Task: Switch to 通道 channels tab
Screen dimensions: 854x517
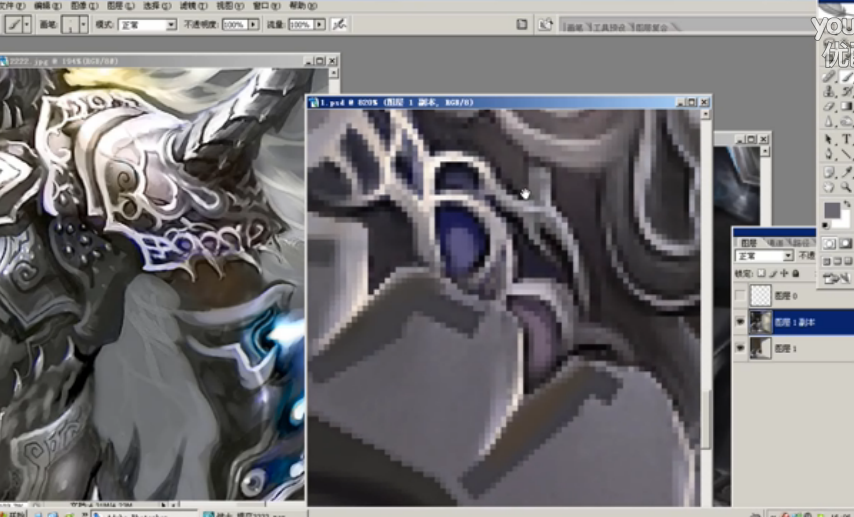Action: (777, 242)
